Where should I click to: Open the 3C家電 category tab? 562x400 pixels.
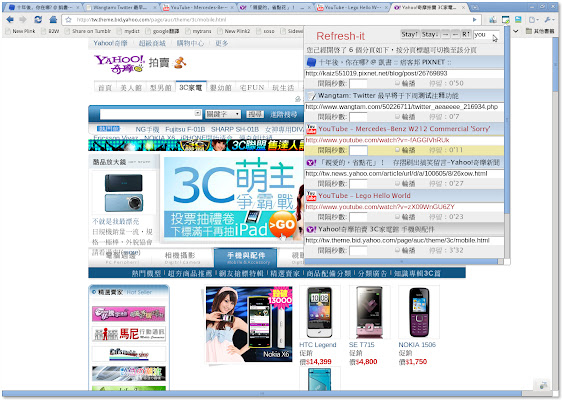pos(191,87)
